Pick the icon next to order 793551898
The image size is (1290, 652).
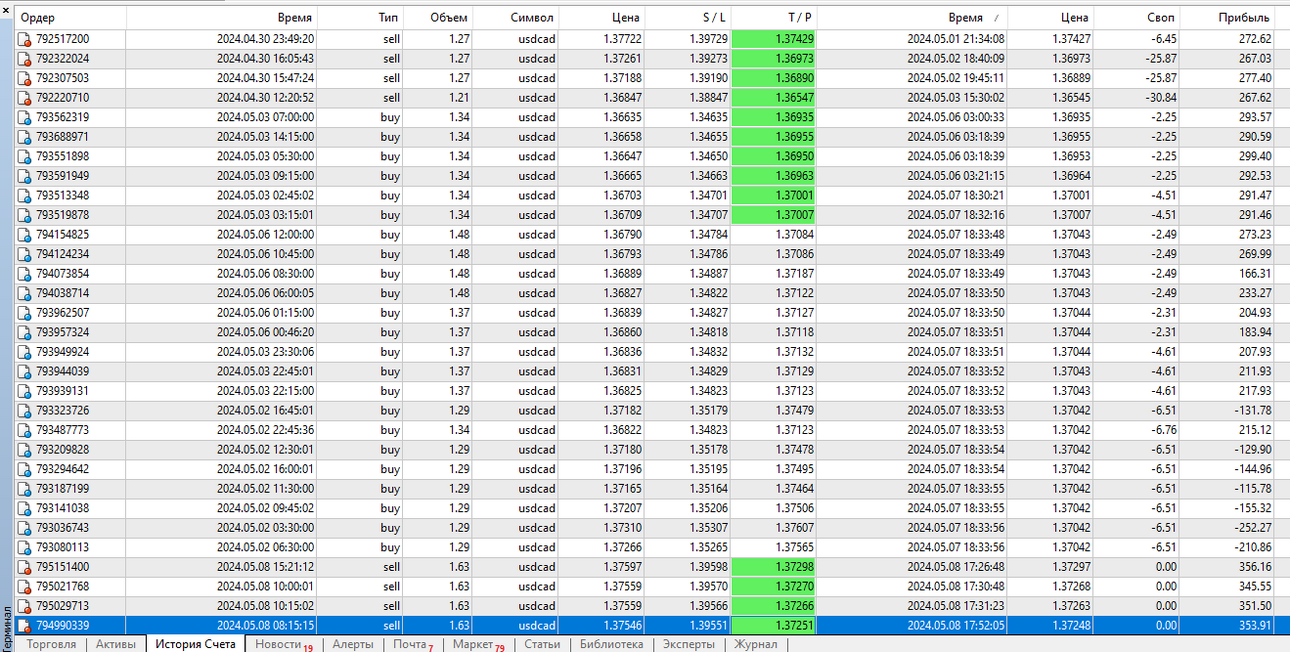[24, 156]
